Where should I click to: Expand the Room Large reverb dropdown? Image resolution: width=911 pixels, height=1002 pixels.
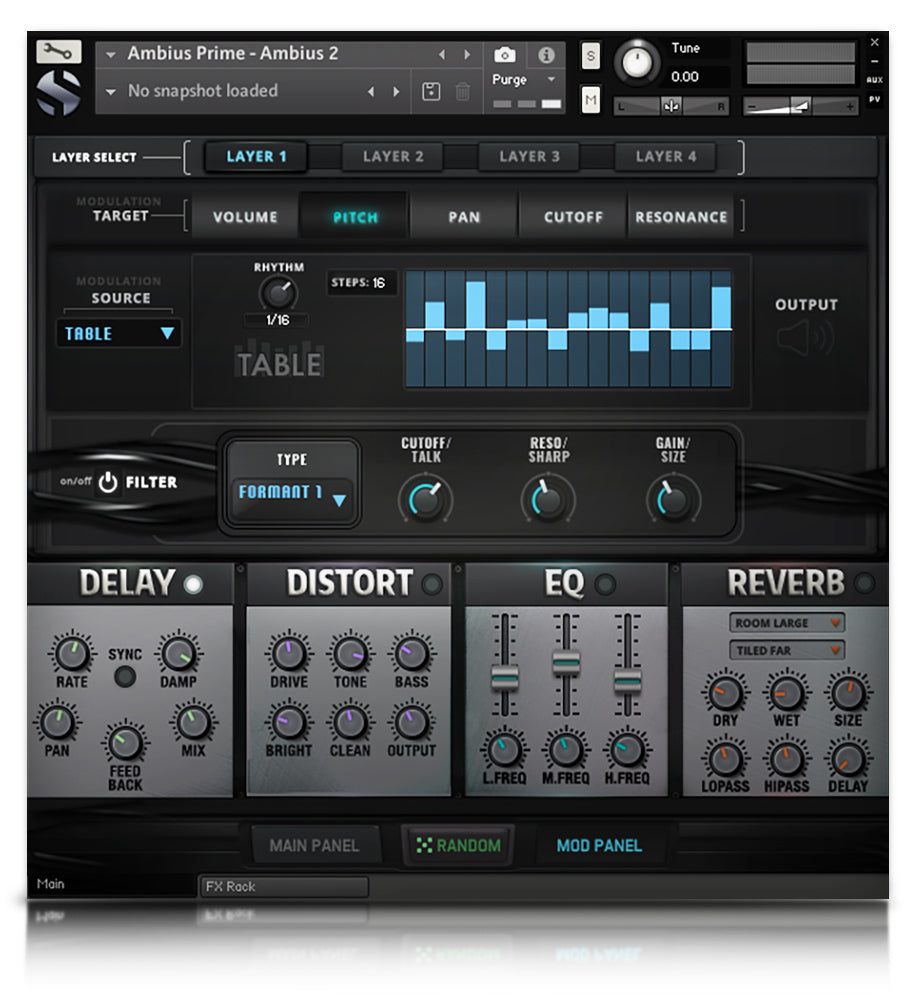coord(786,623)
